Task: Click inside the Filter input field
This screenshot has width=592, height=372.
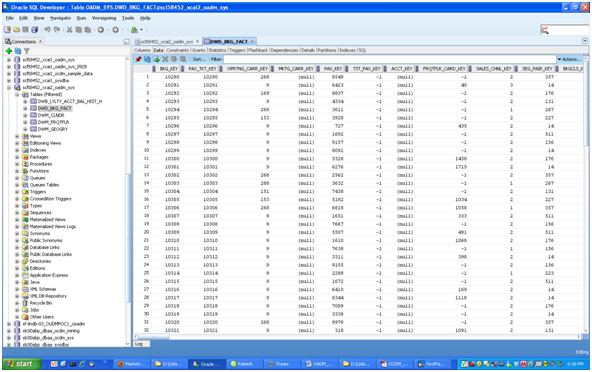Action: (x=389, y=59)
